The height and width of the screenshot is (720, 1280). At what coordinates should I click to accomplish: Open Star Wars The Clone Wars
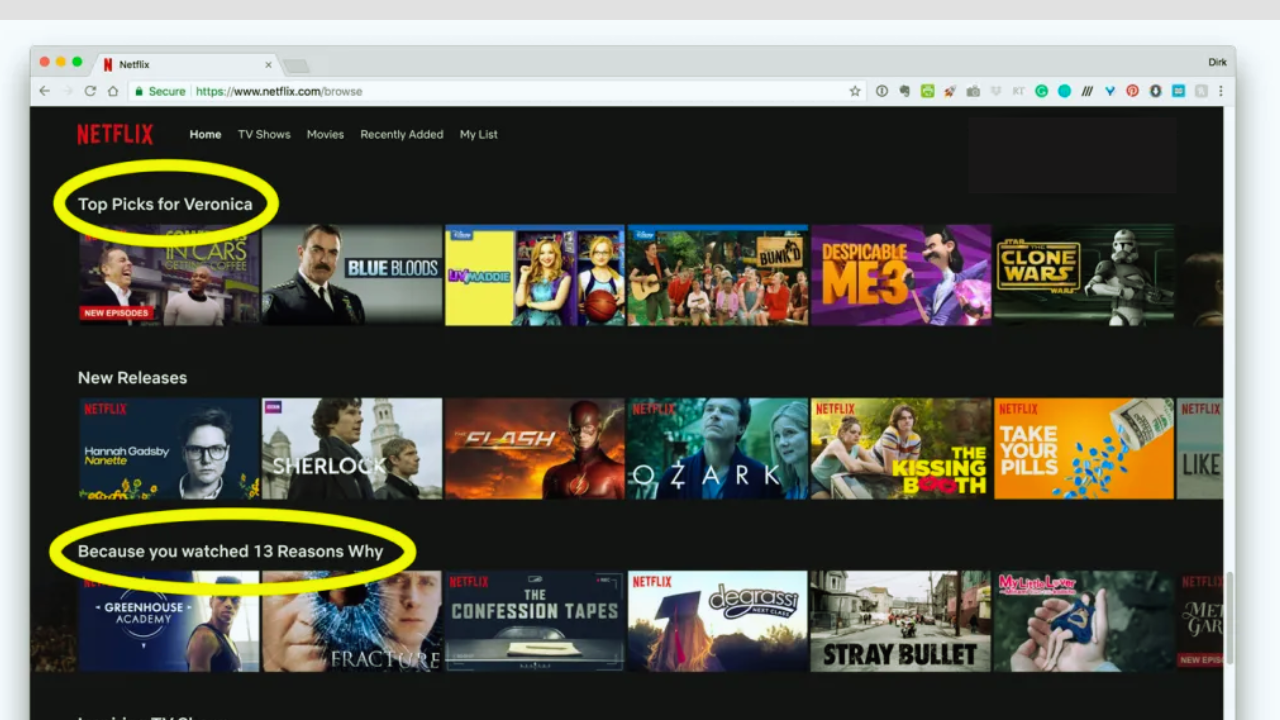pos(1084,275)
